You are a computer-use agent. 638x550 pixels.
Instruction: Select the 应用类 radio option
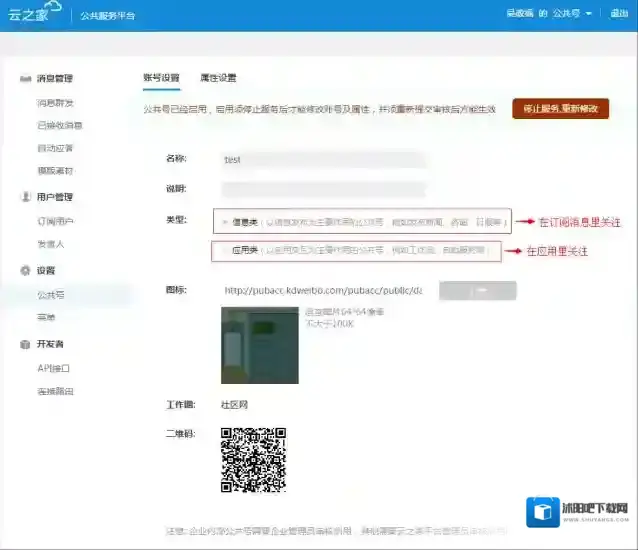click(225, 250)
